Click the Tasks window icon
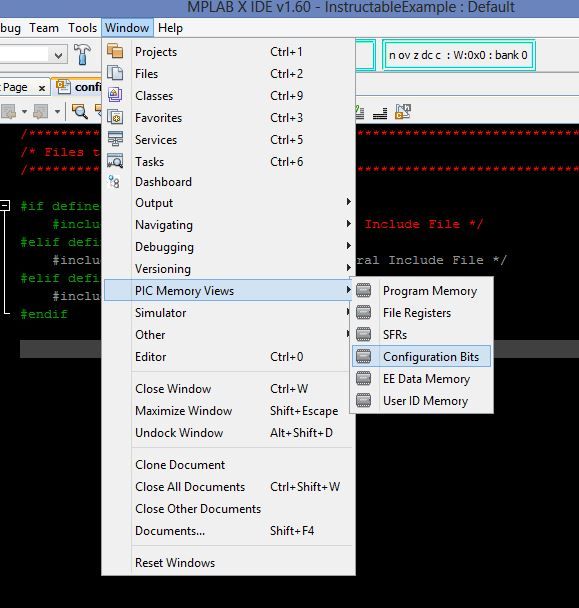Screen dimensions: 579x608 115,161
